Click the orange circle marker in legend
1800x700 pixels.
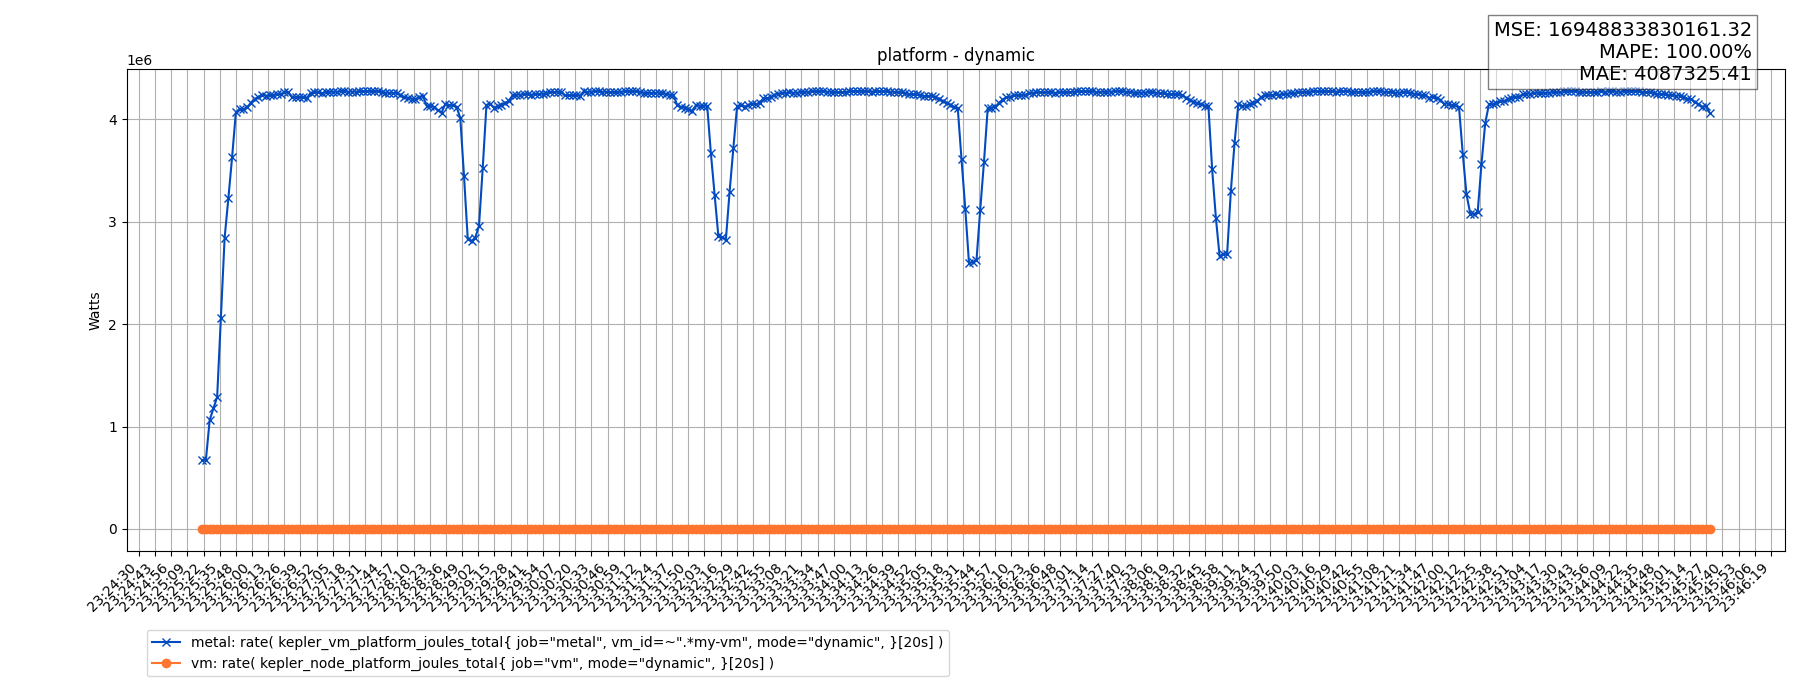coord(167,663)
